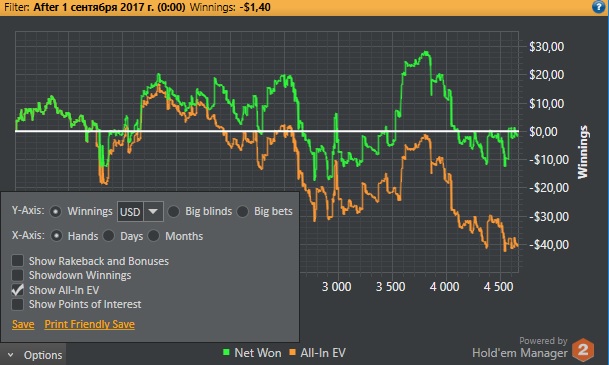The width and height of the screenshot is (609, 365).
Task: Enable Showdown Winnings checkbox
Action: [17, 275]
